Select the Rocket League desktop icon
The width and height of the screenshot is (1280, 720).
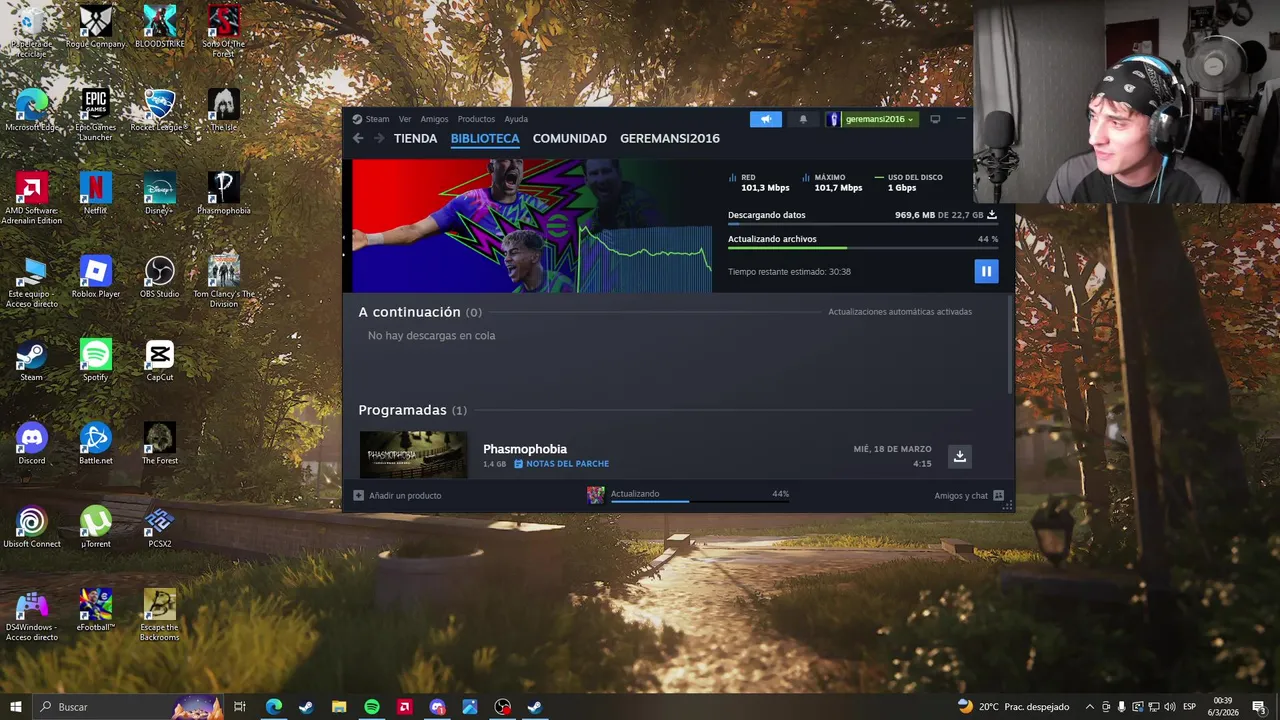pyautogui.click(x=159, y=110)
